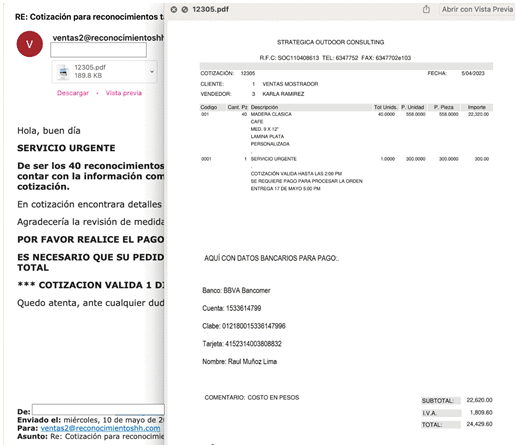
Task: Click the circled slash icon beside 12305.pdf
Action: point(184,9)
